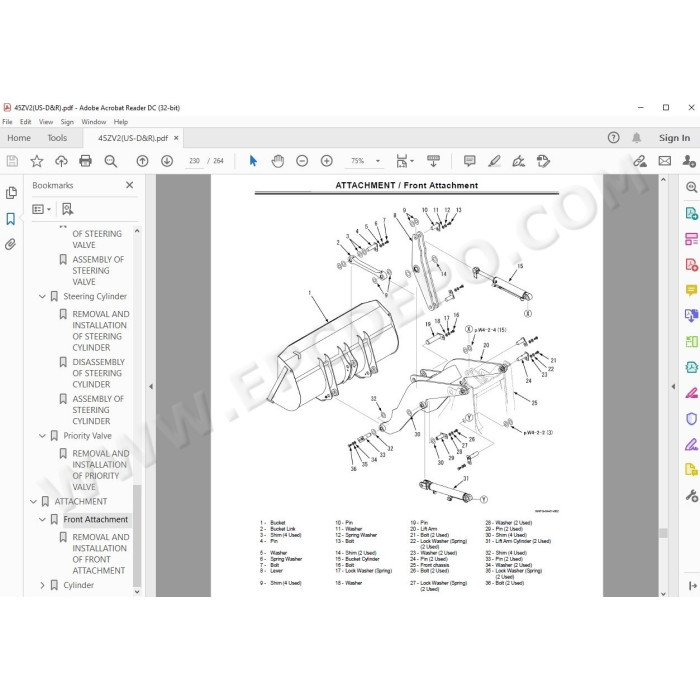The height and width of the screenshot is (700, 700).
Task: Expand the Cylinder bookmark
Action: click(42, 585)
